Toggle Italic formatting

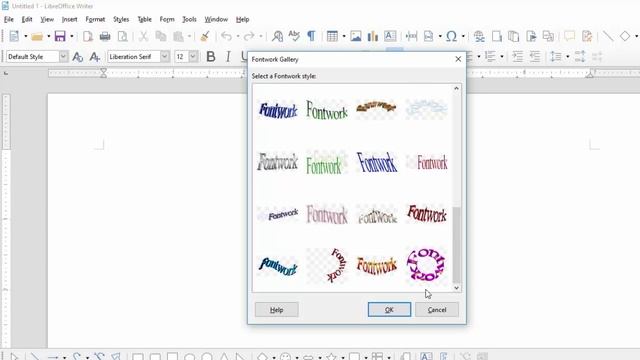tap(228, 57)
